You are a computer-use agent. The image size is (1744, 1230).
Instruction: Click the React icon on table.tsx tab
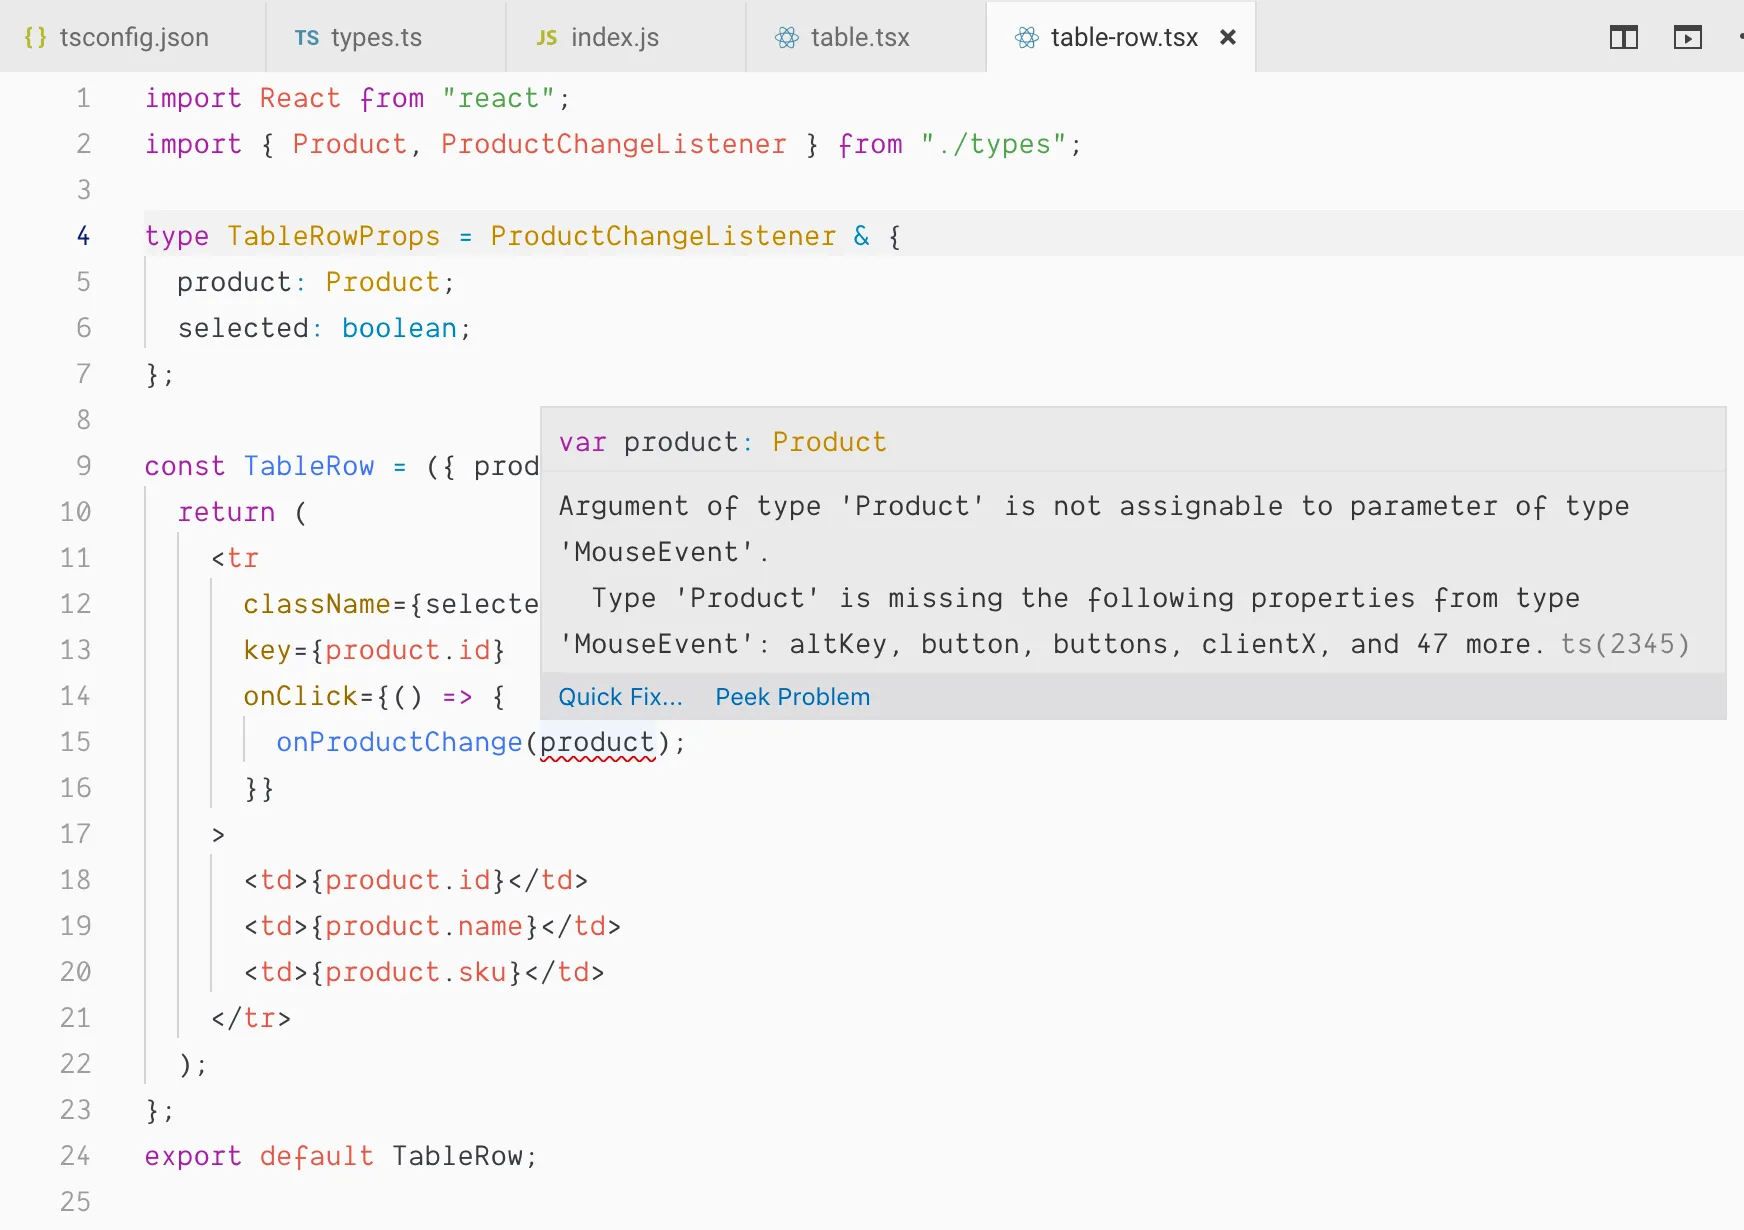point(787,38)
